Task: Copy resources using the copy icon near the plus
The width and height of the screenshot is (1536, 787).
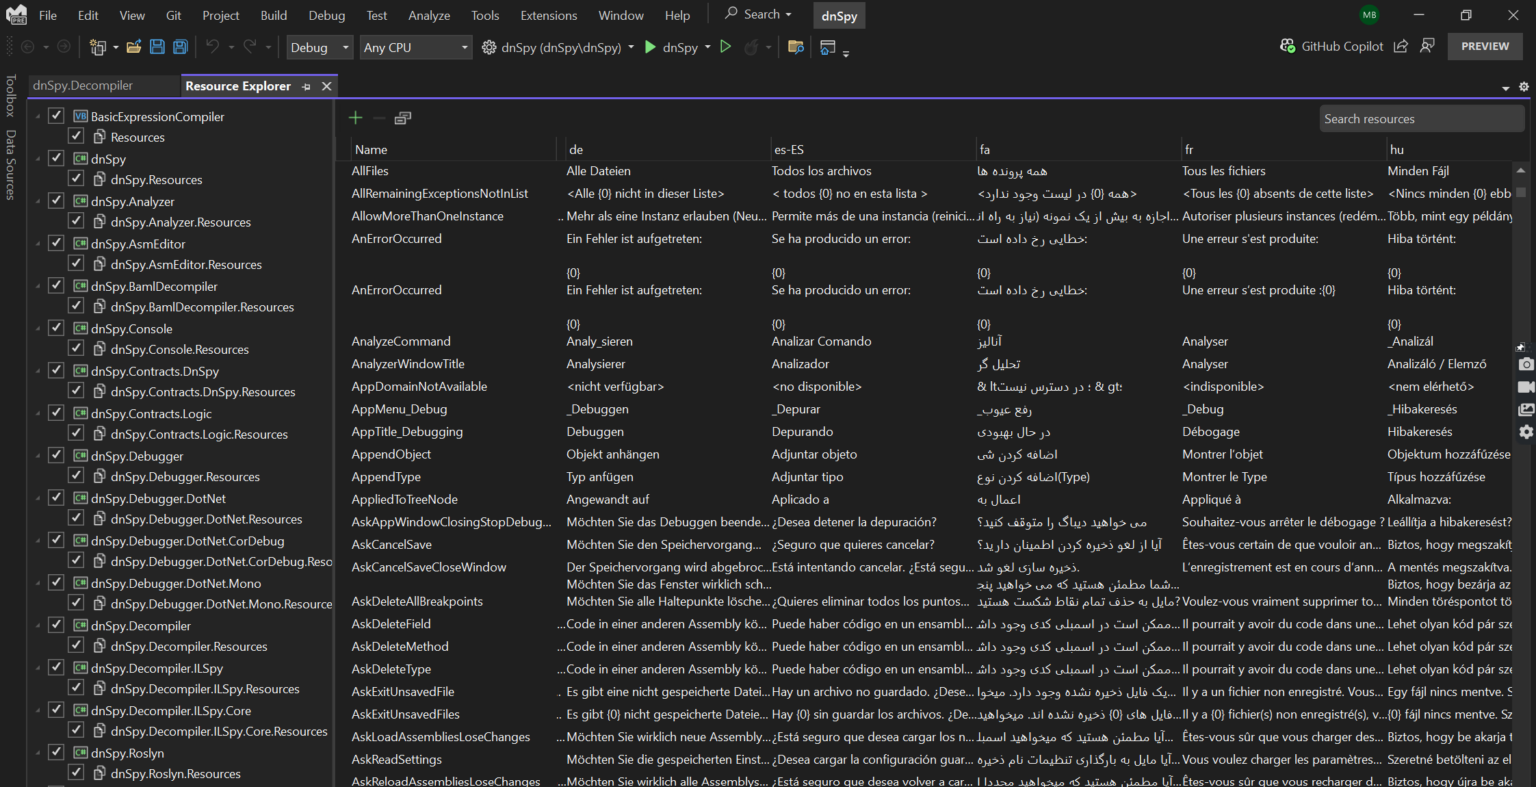Action: pos(402,117)
